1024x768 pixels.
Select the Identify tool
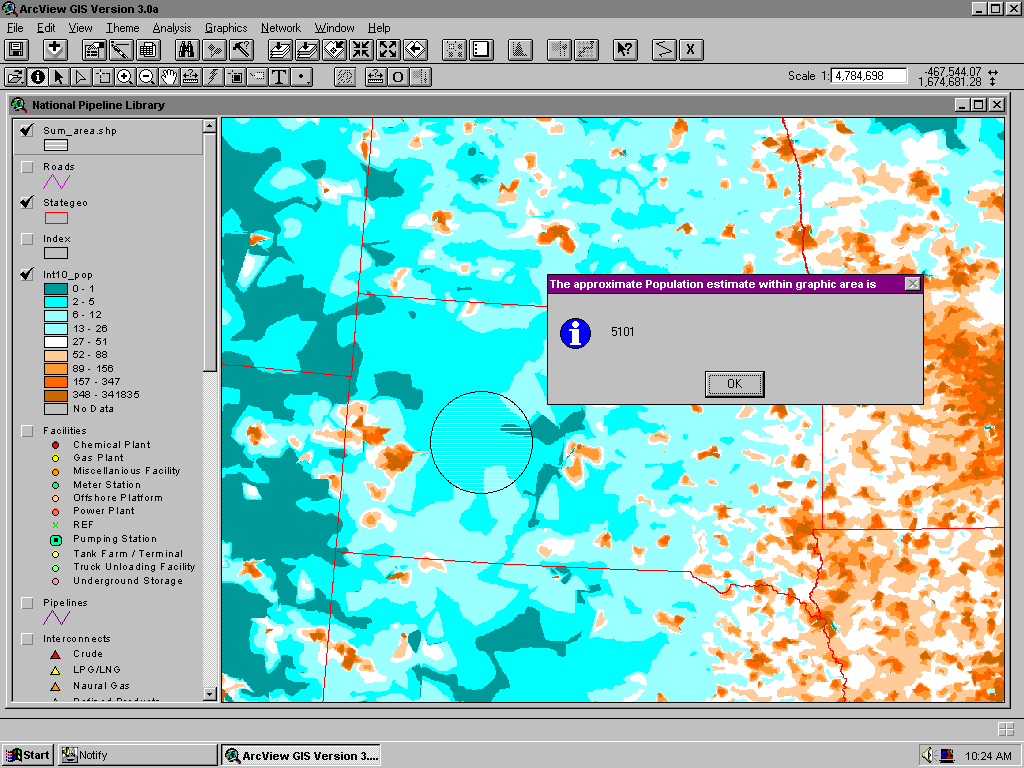(38, 77)
